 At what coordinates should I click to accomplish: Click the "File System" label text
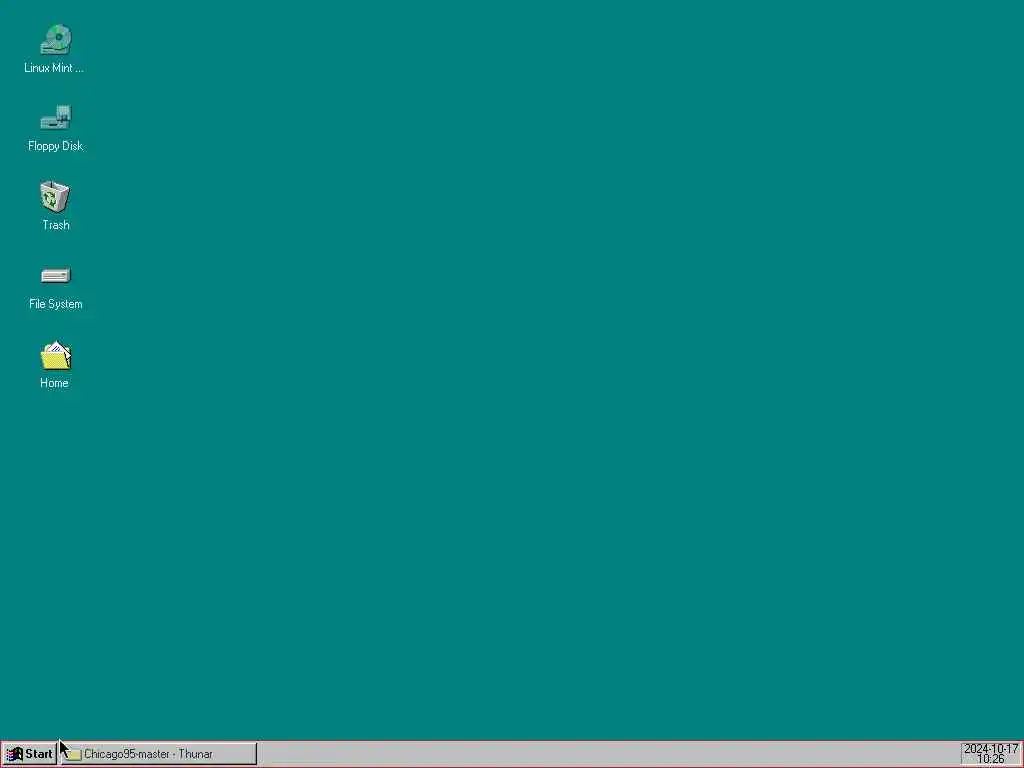click(56, 304)
